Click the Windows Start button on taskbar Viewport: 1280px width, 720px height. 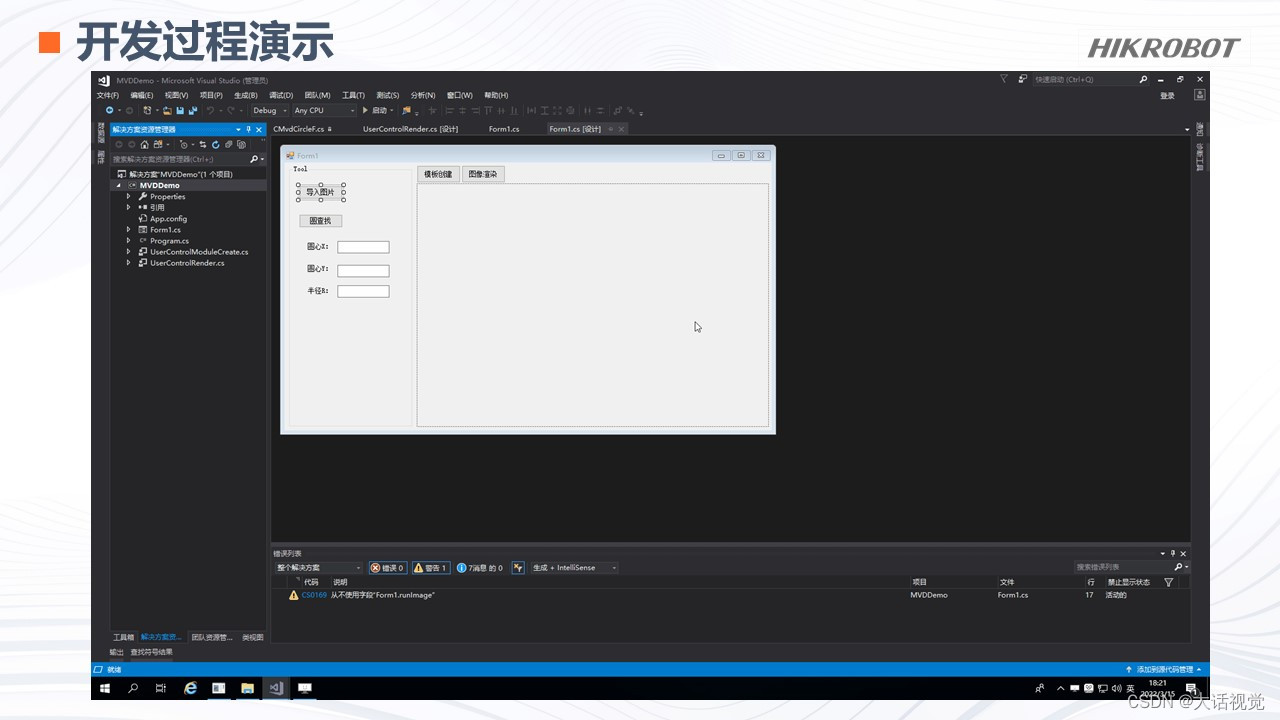click(x=104, y=688)
